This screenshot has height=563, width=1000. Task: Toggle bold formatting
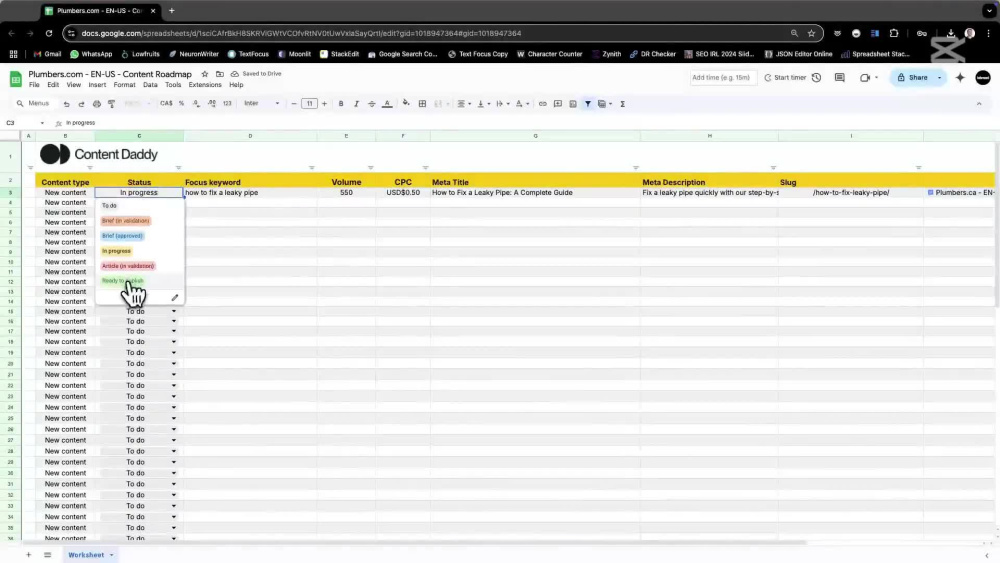(x=341, y=104)
